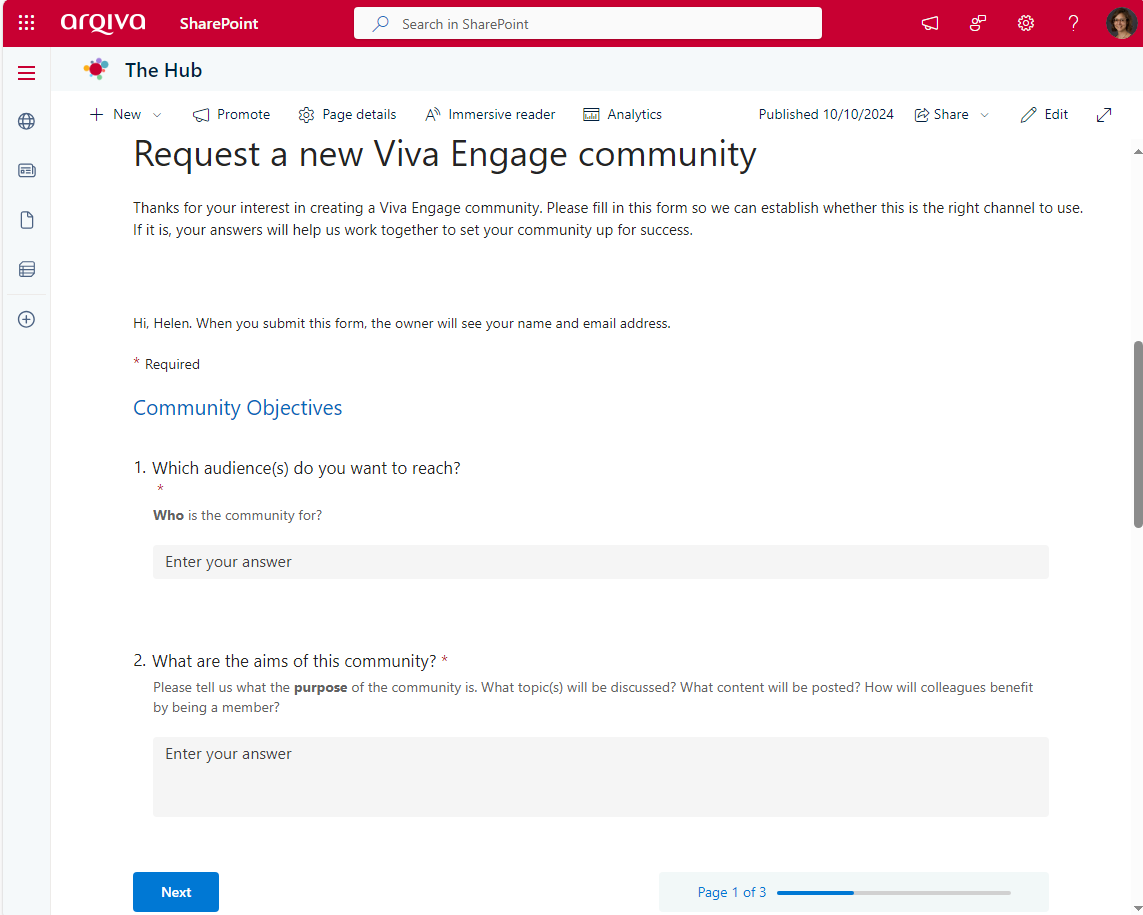Open The Hub site title
The image size is (1143, 915).
163,70
